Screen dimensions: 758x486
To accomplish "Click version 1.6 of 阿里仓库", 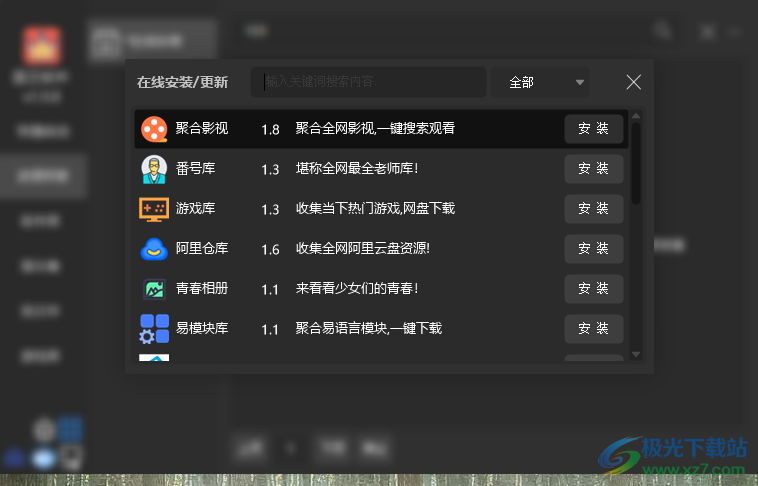I will (x=270, y=250).
